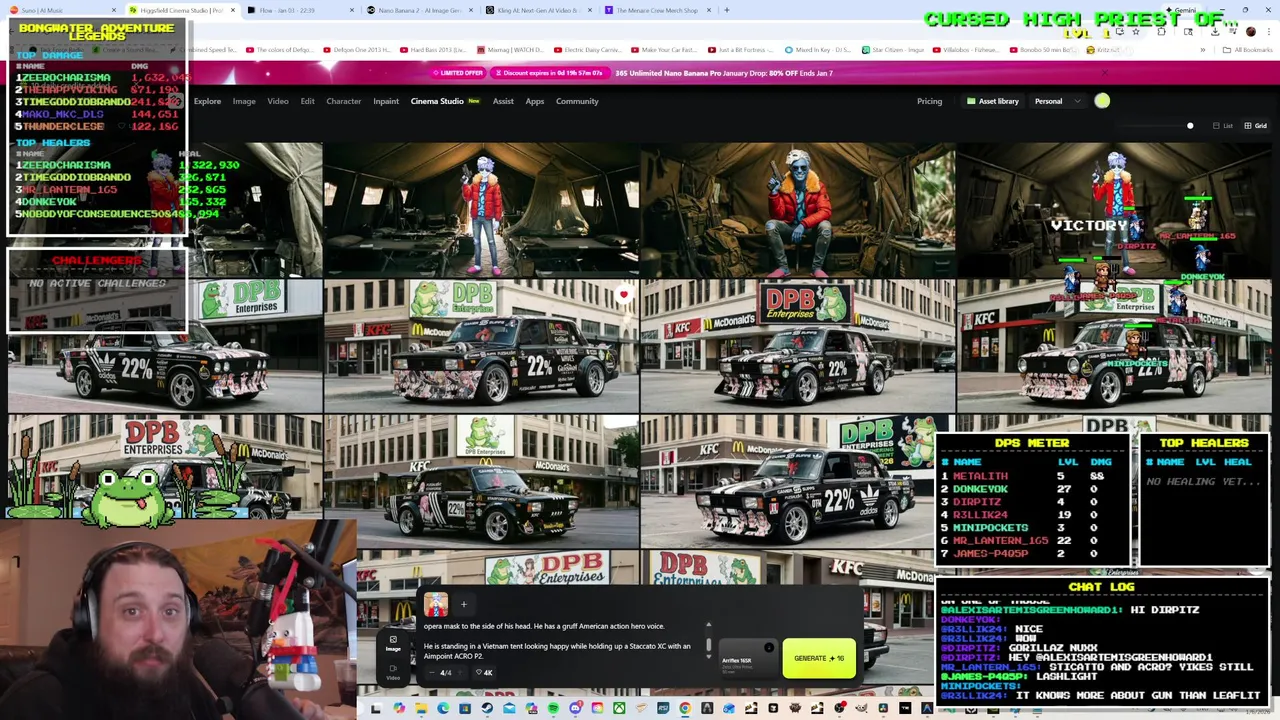Open Steam from the taskbar

pyautogui.click(x=487, y=708)
